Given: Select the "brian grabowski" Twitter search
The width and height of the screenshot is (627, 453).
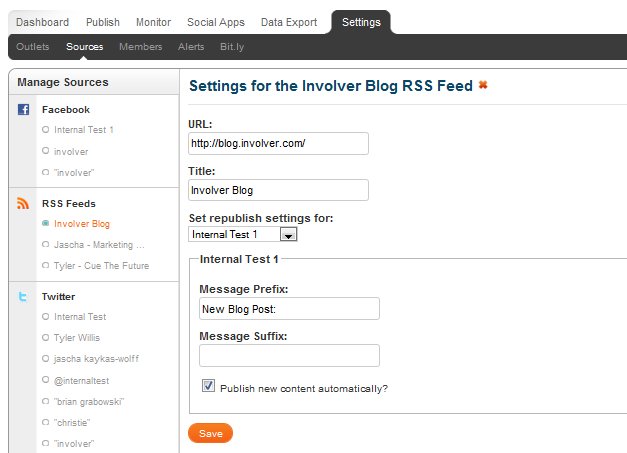Looking at the screenshot, I should [83, 401].
